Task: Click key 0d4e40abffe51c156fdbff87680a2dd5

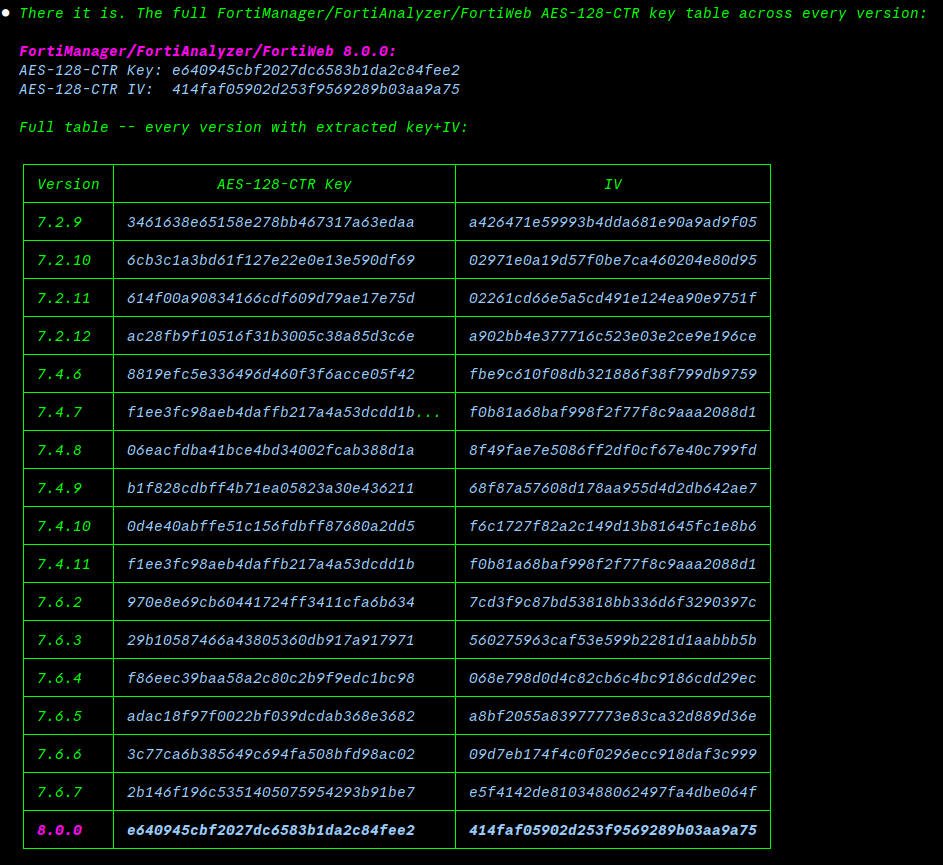Action: [x=271, y=526]
